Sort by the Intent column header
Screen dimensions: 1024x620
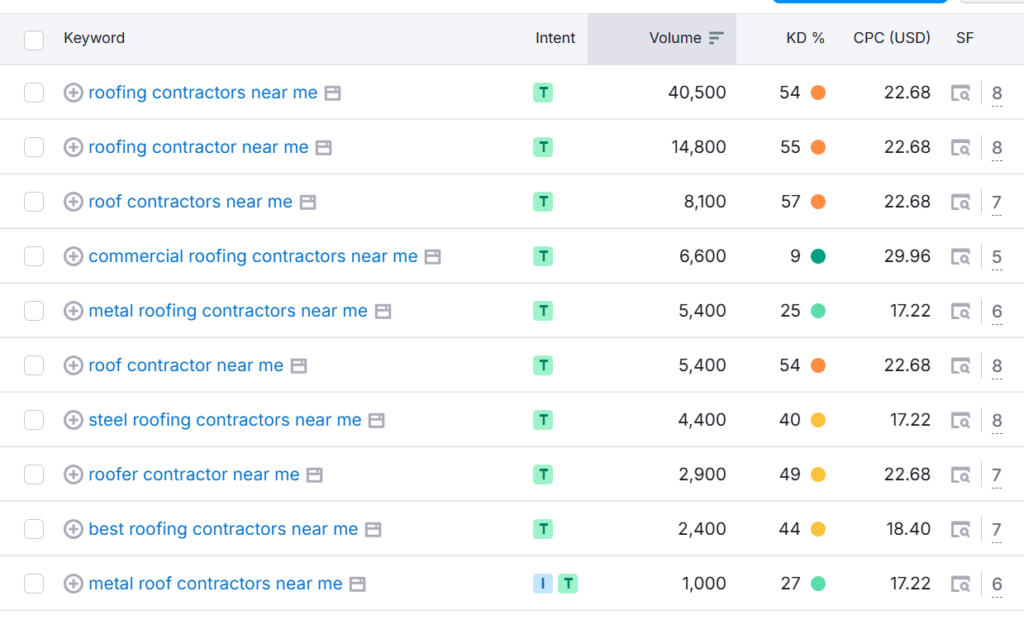(x=555, y=39)
